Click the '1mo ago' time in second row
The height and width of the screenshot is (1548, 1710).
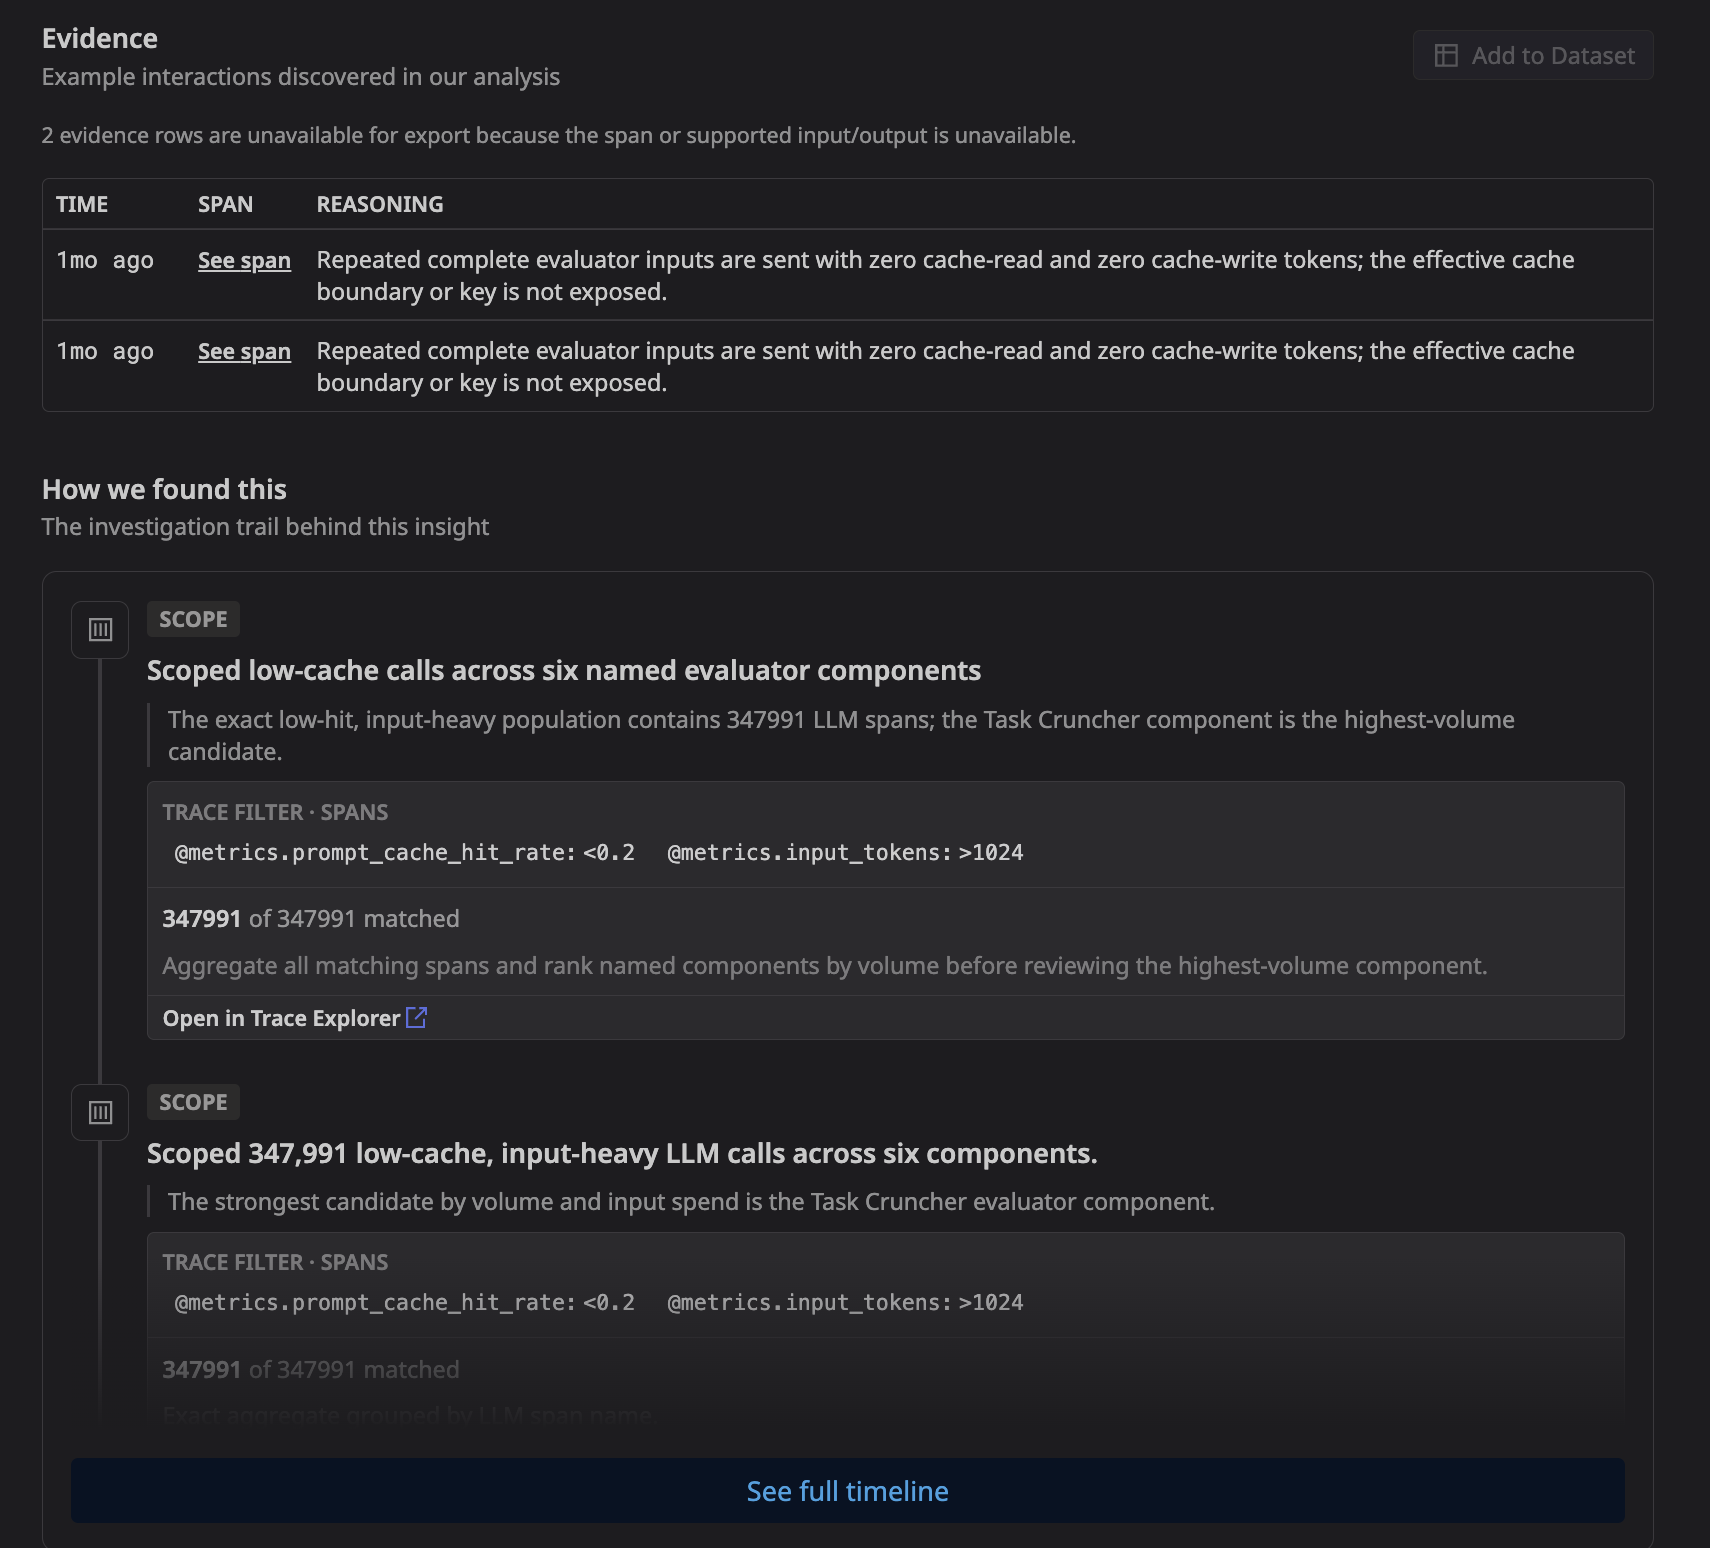(105, 351)
